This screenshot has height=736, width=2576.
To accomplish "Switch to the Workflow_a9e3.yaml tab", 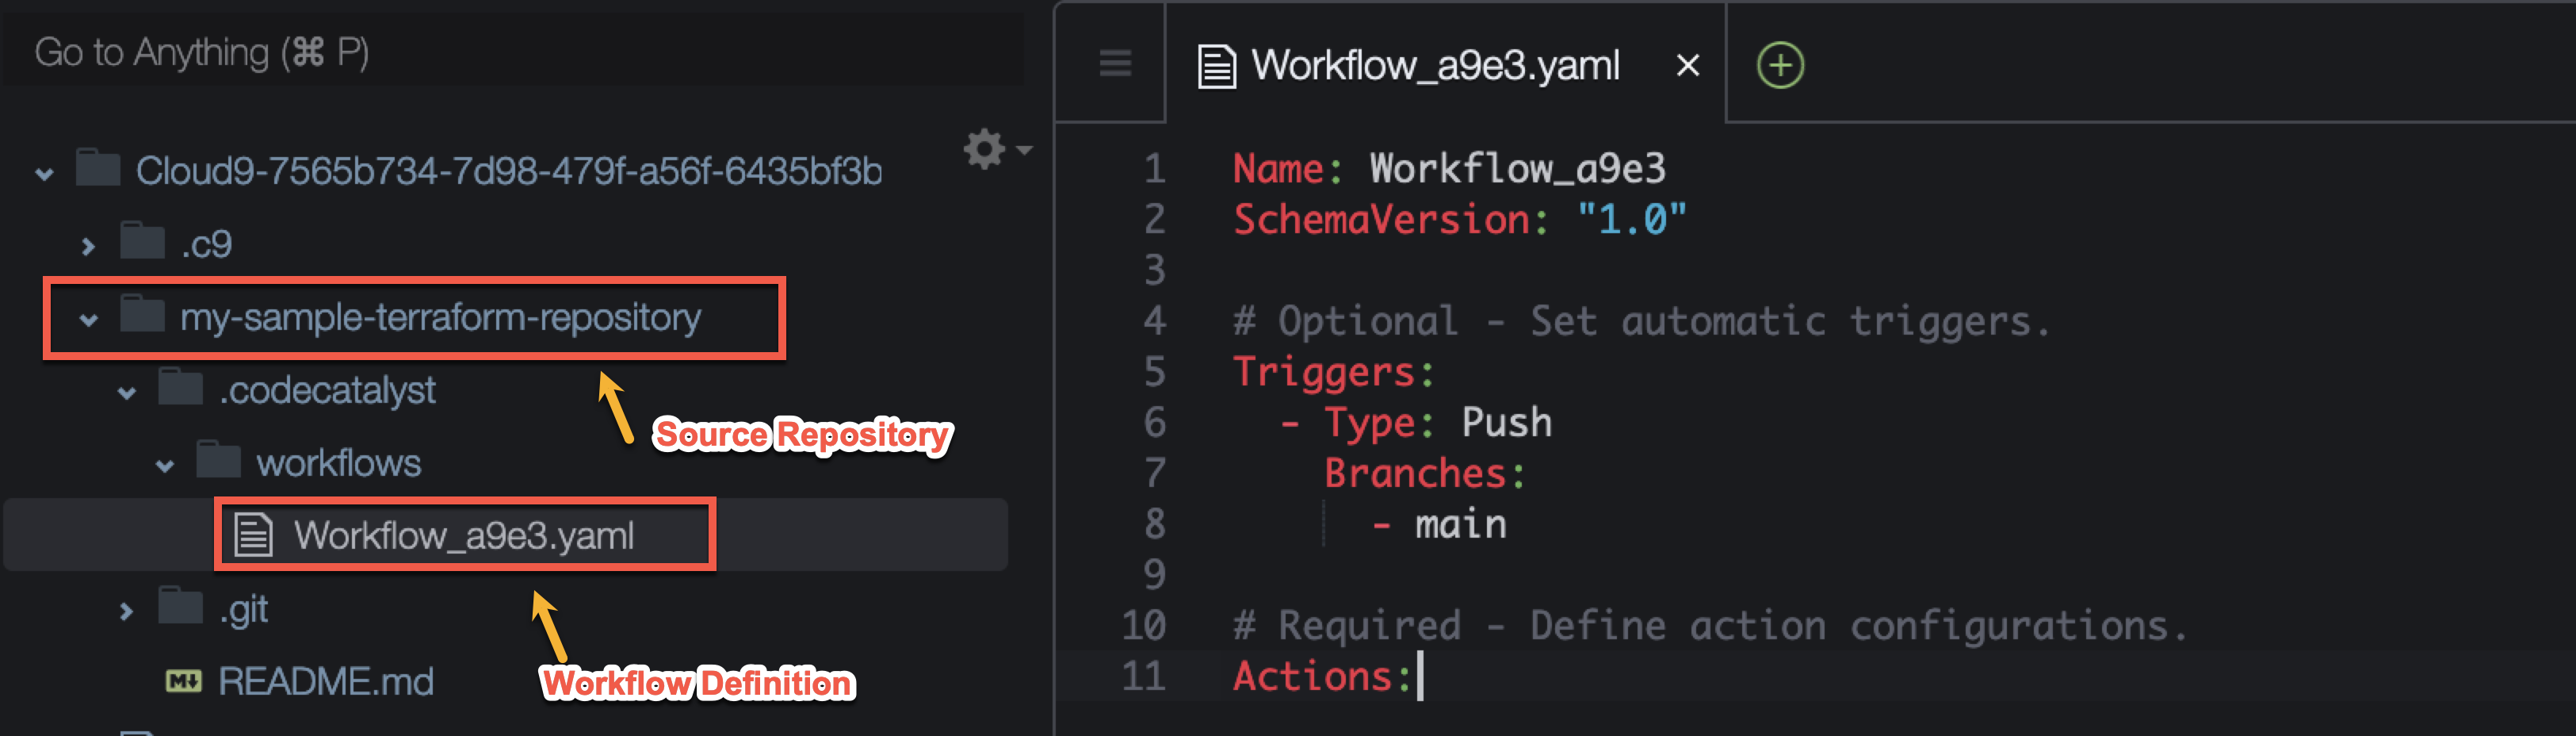I will [x=1440, y=66].
